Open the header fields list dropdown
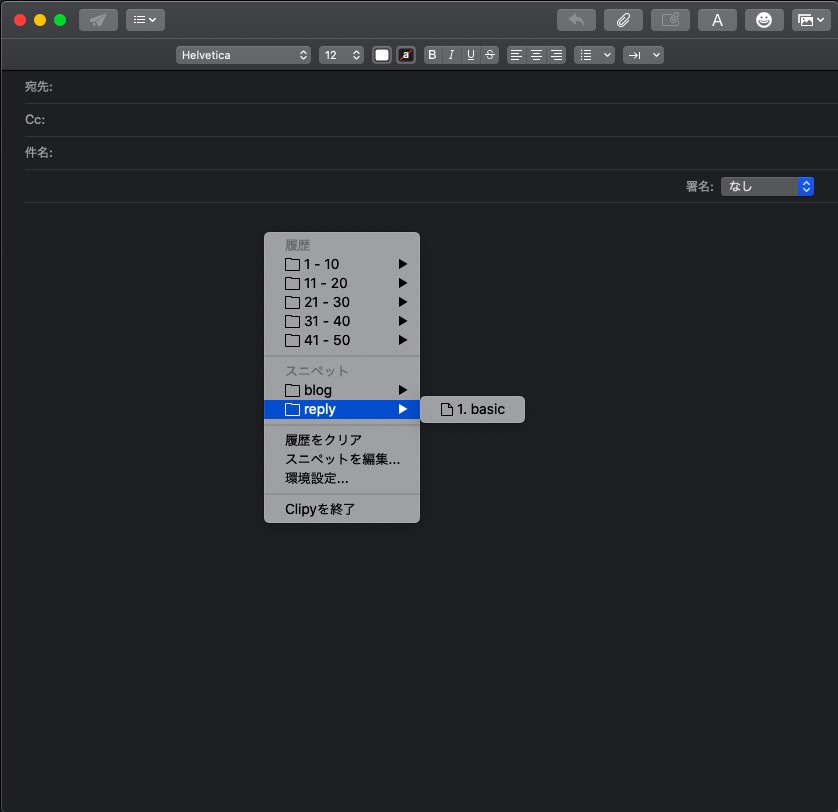Image resolution: width=838 pixels, height=812 pixels. click(145, 20)
